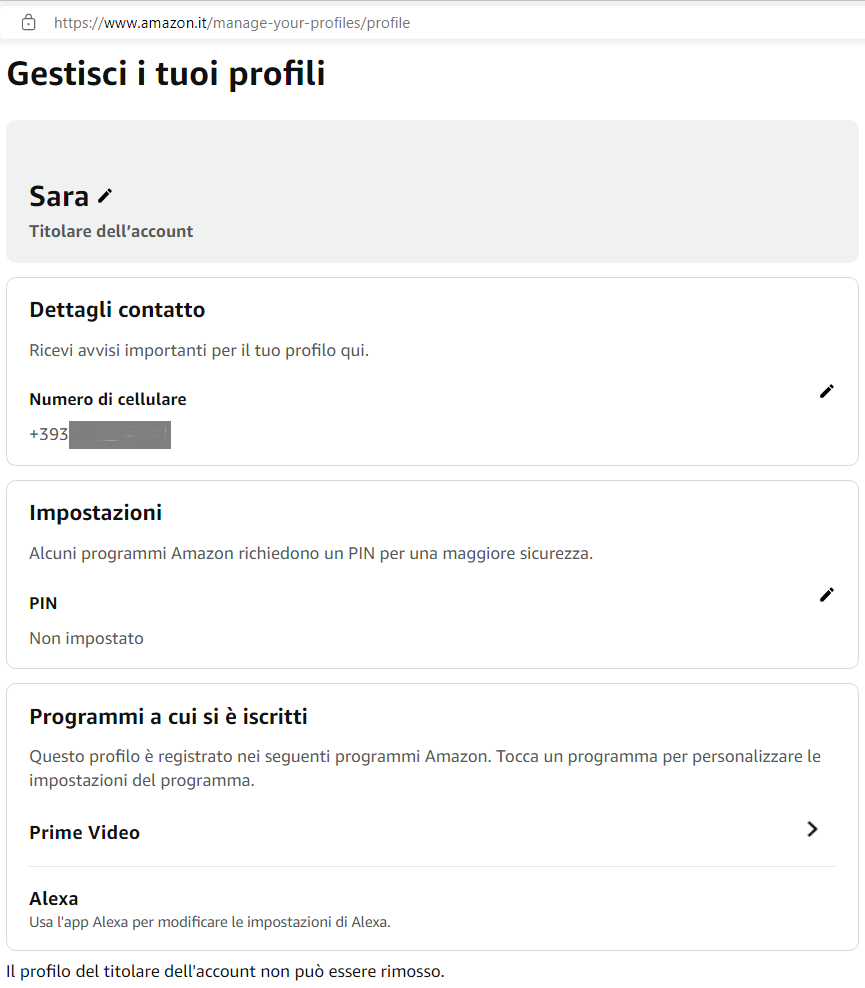Click the 'Dettagli contatto' section heading
The image size is (865, 988).
pos(117,310)
